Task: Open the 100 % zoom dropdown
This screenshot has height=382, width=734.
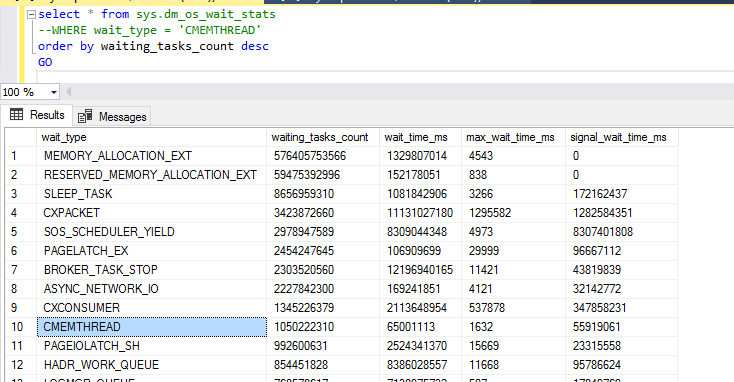Action: tap(54, 92)
